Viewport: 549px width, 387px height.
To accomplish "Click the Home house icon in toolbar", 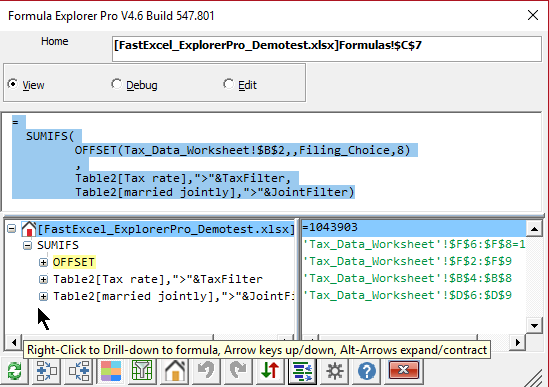I will click(175, 371).
